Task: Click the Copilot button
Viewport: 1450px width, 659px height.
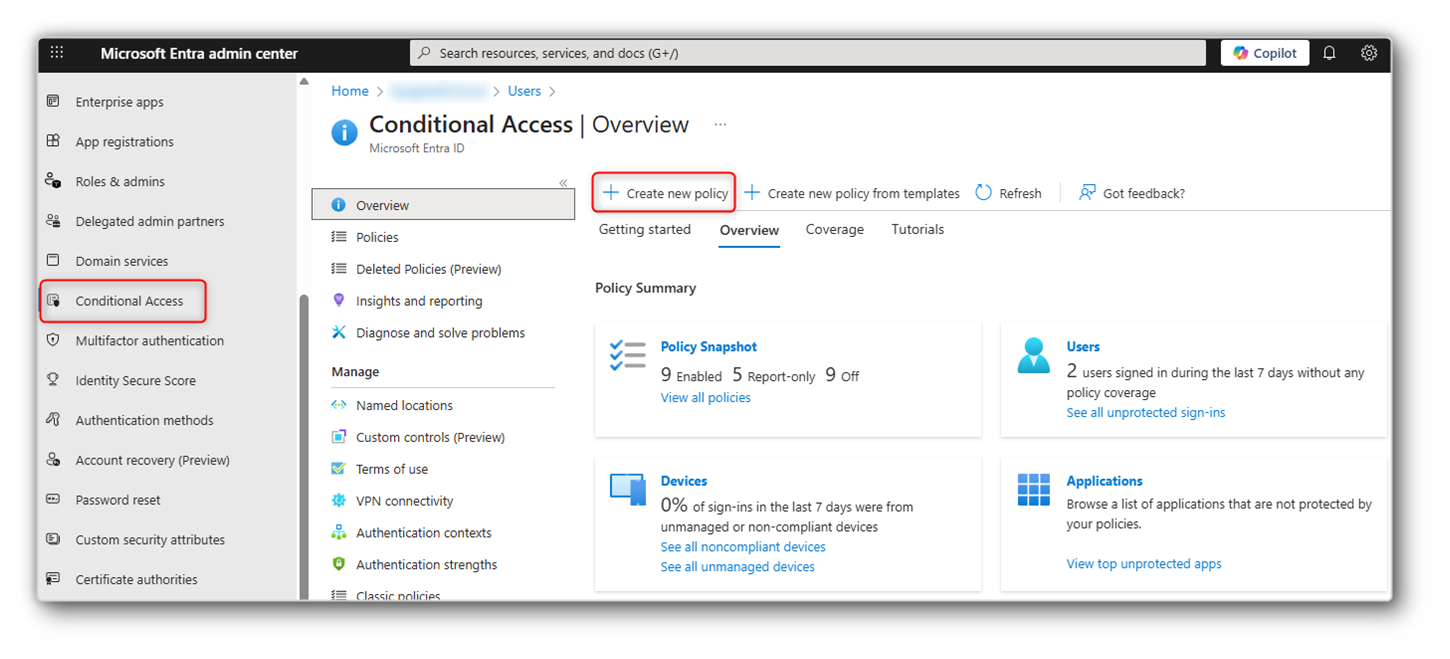Action: click(x=1265, y=53)
